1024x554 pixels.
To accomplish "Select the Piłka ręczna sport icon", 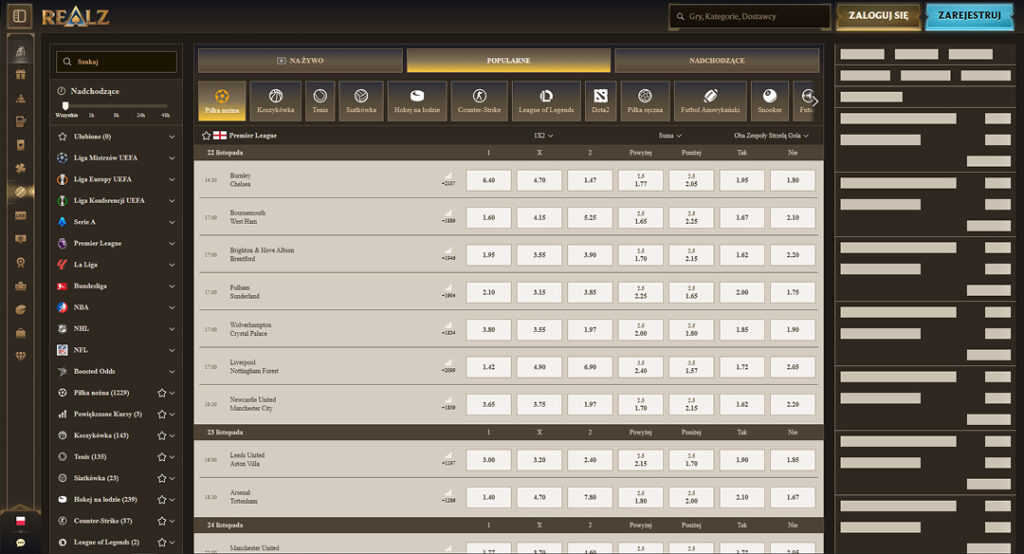I will [x=645, y=101].
